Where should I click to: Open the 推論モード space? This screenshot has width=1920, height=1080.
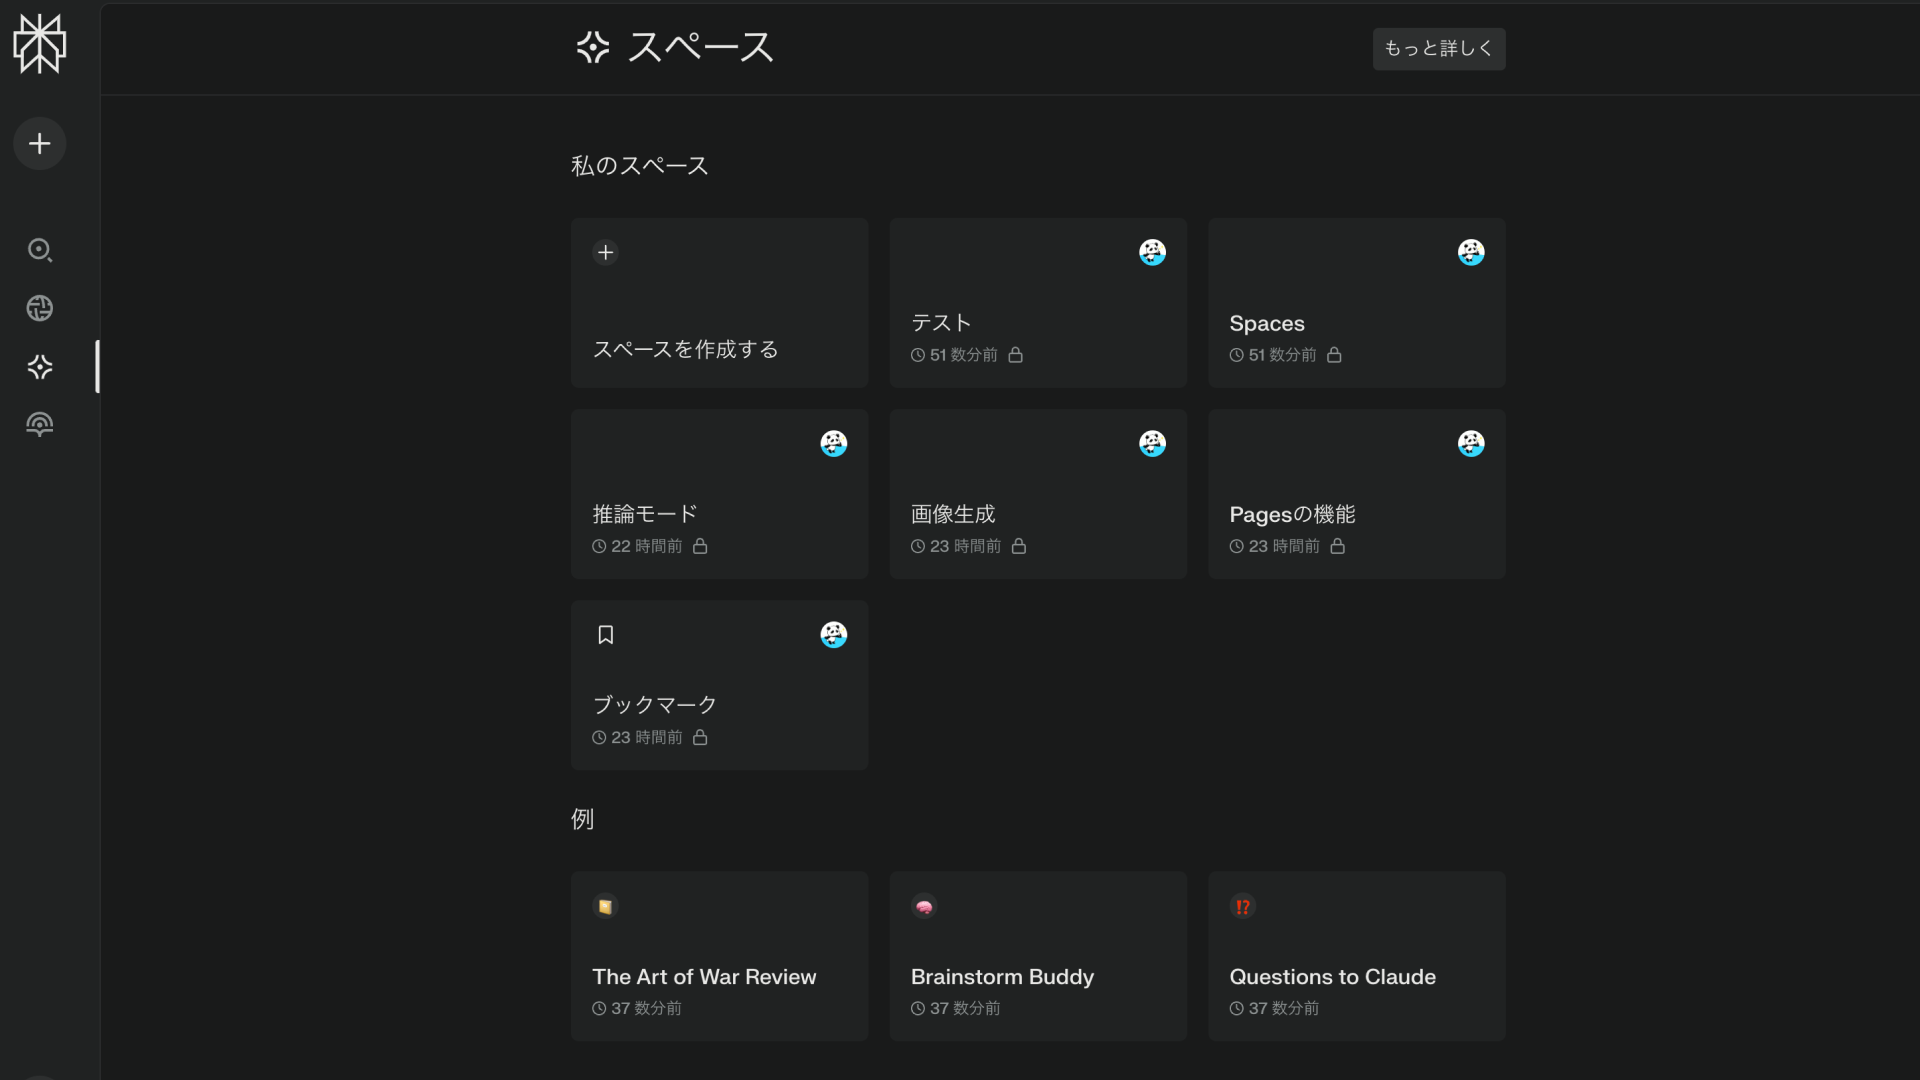click(x=719, y=493)
